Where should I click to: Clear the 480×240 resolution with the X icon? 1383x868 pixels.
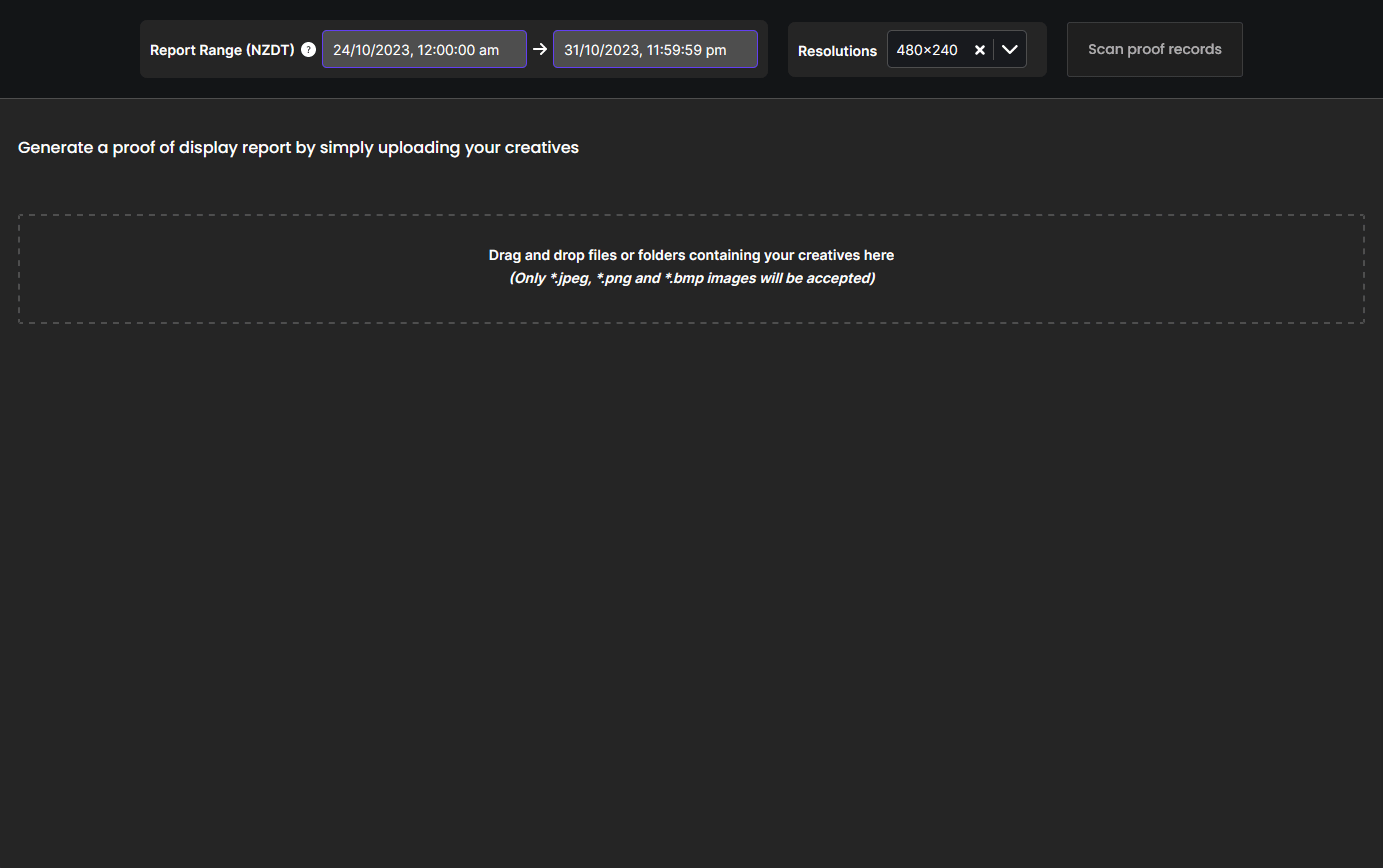click(x=980, y=50)
